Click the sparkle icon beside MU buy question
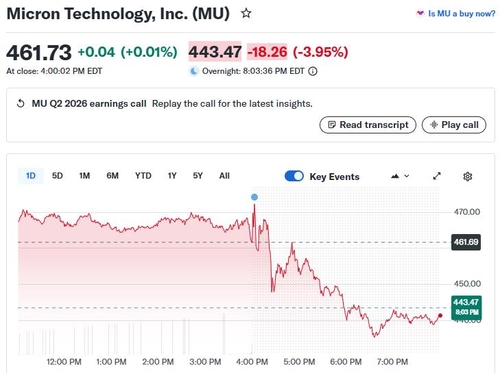 420,13
